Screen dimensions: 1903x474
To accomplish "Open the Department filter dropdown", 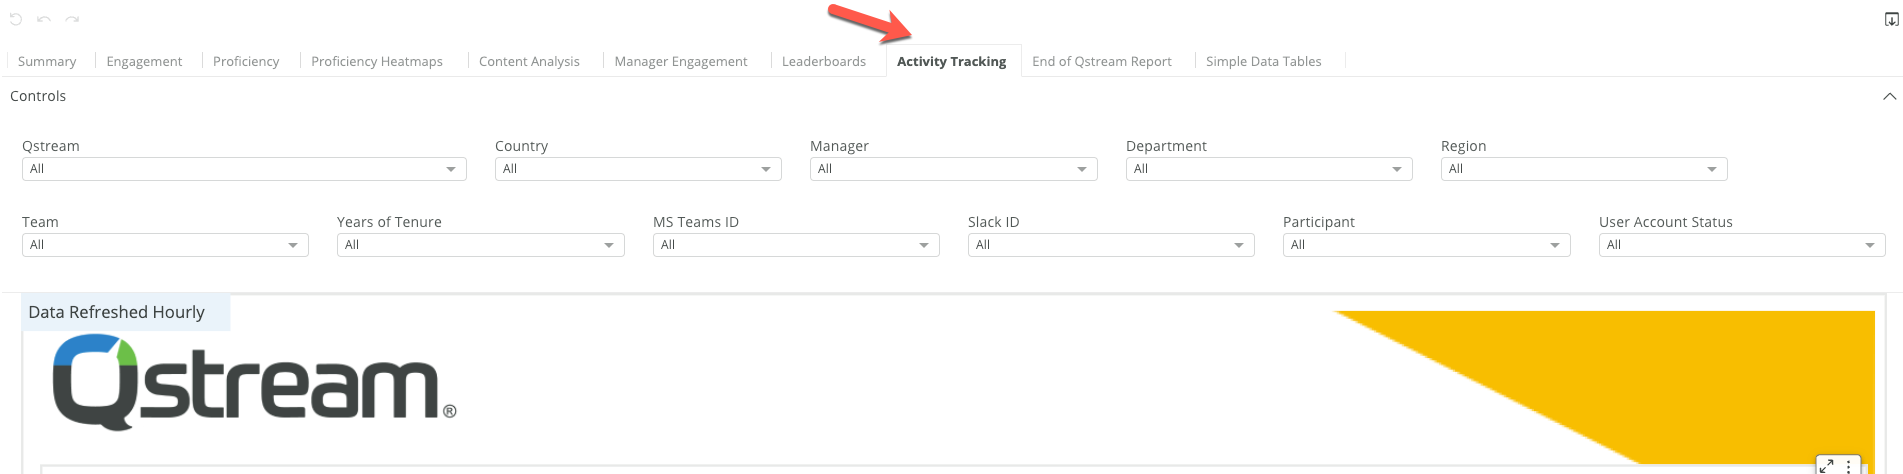I will [1269, 169].
